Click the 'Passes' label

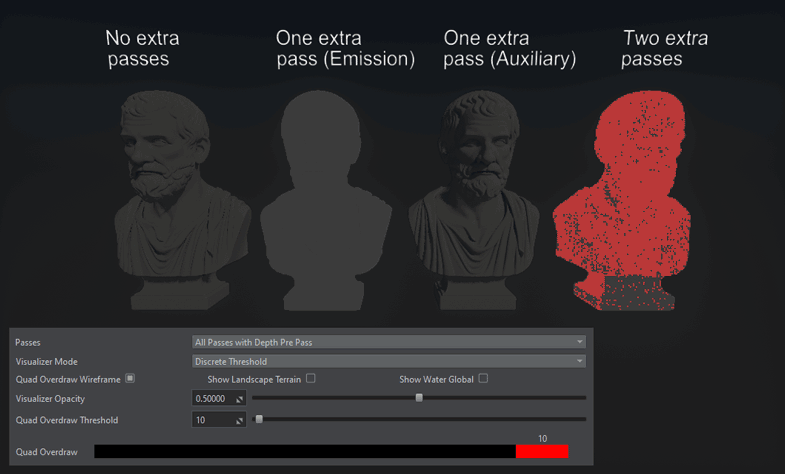click(x=28, y=342)
